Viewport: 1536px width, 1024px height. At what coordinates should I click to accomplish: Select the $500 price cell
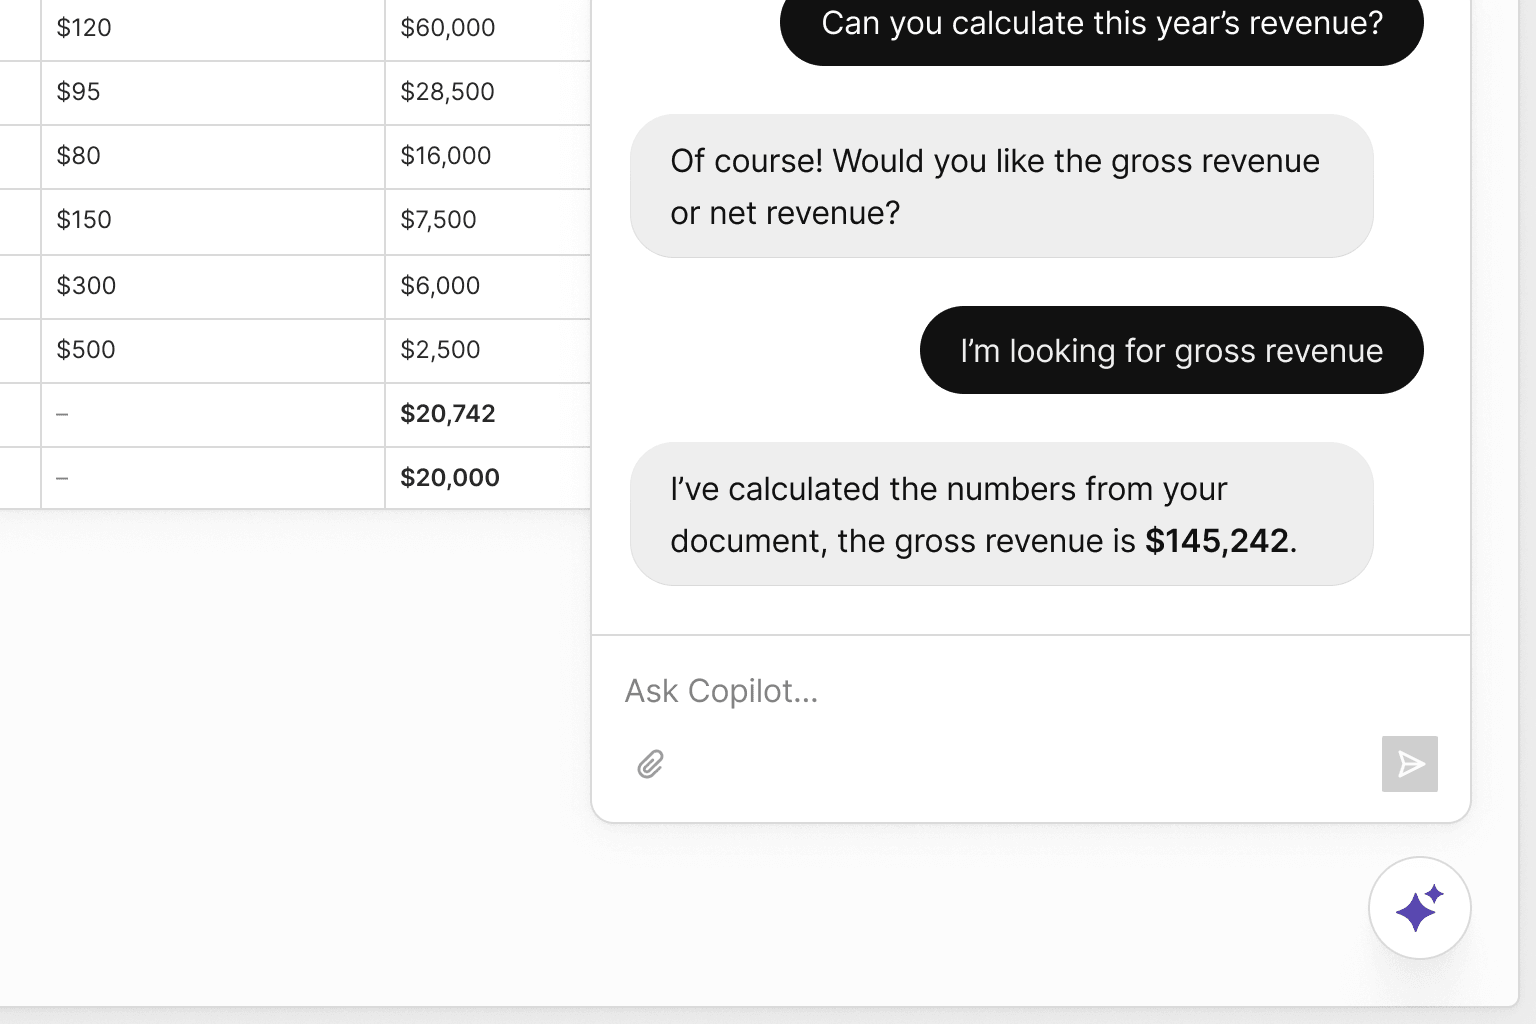pos(86,349)
